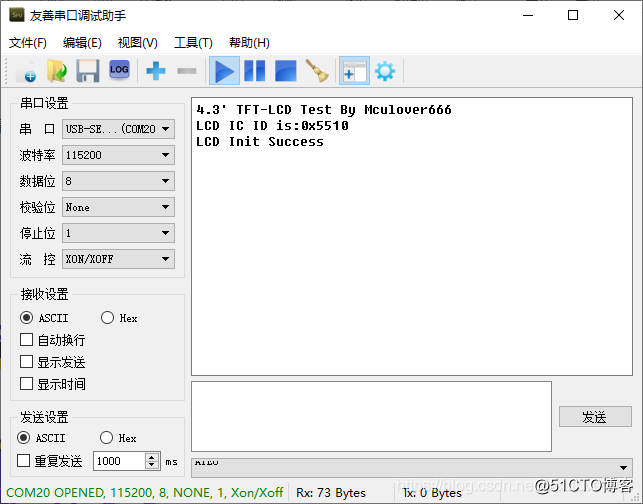The image size is (643, 504).
Task: Click the gray minus icon
Action: [187, 71]
